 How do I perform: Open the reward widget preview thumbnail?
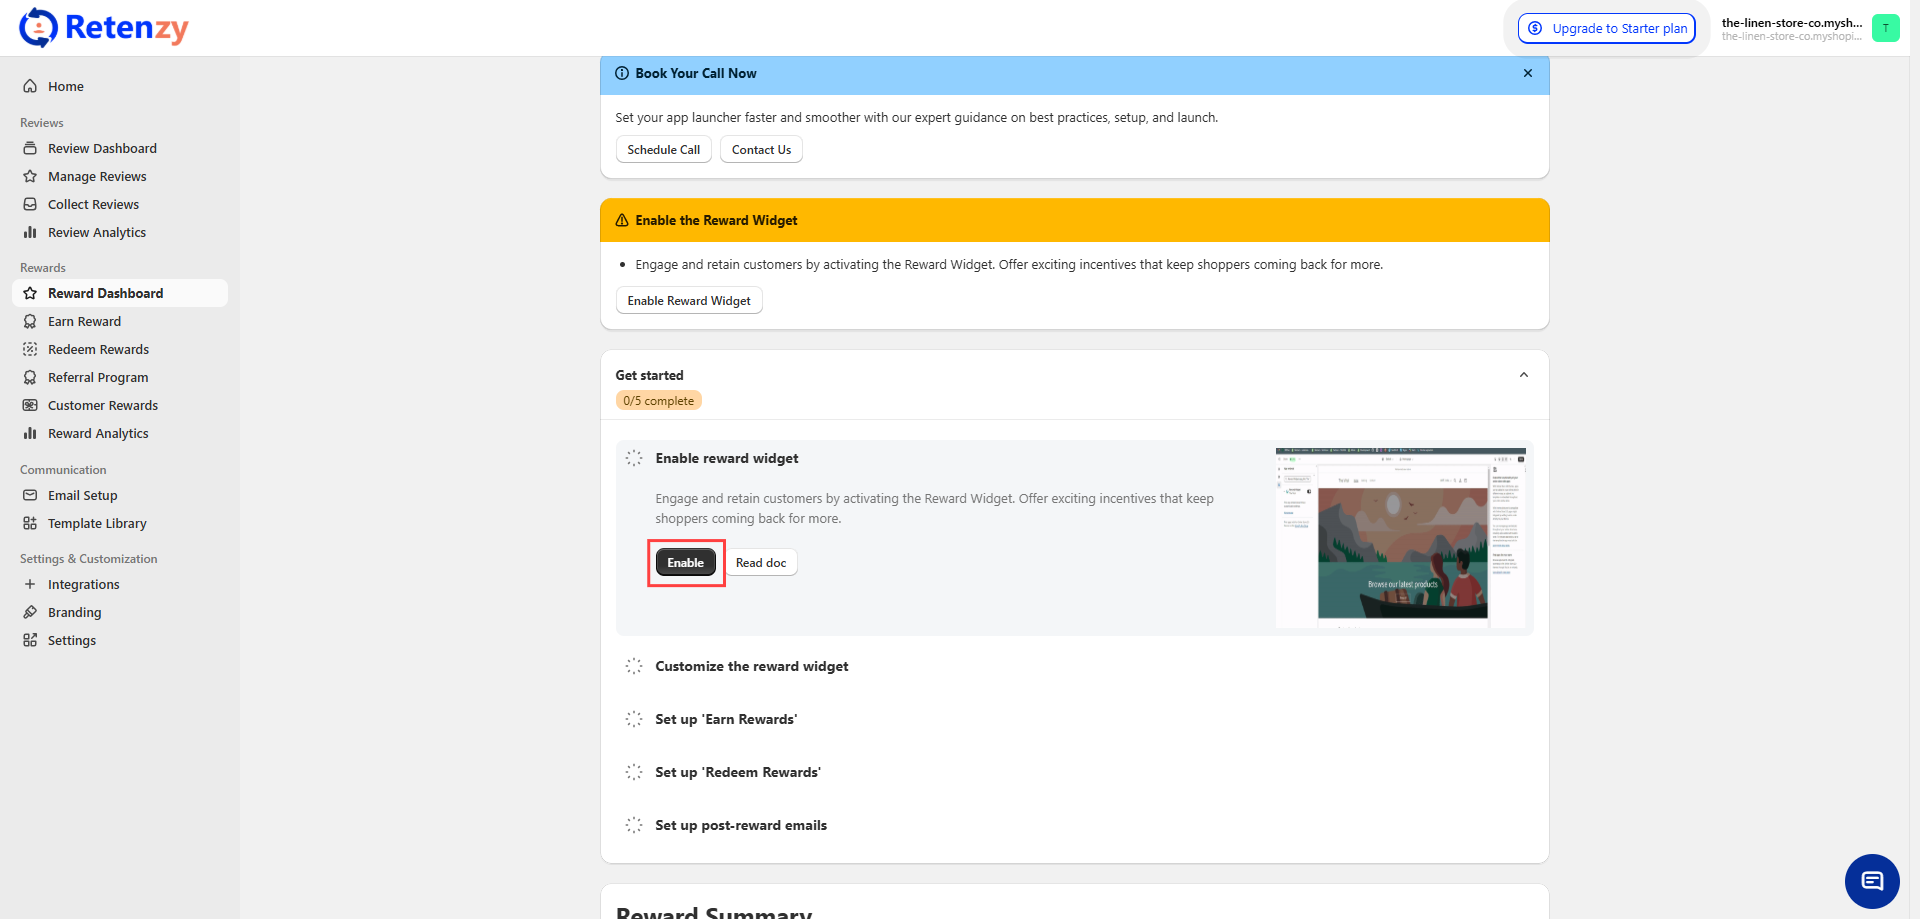(1400, 538)
